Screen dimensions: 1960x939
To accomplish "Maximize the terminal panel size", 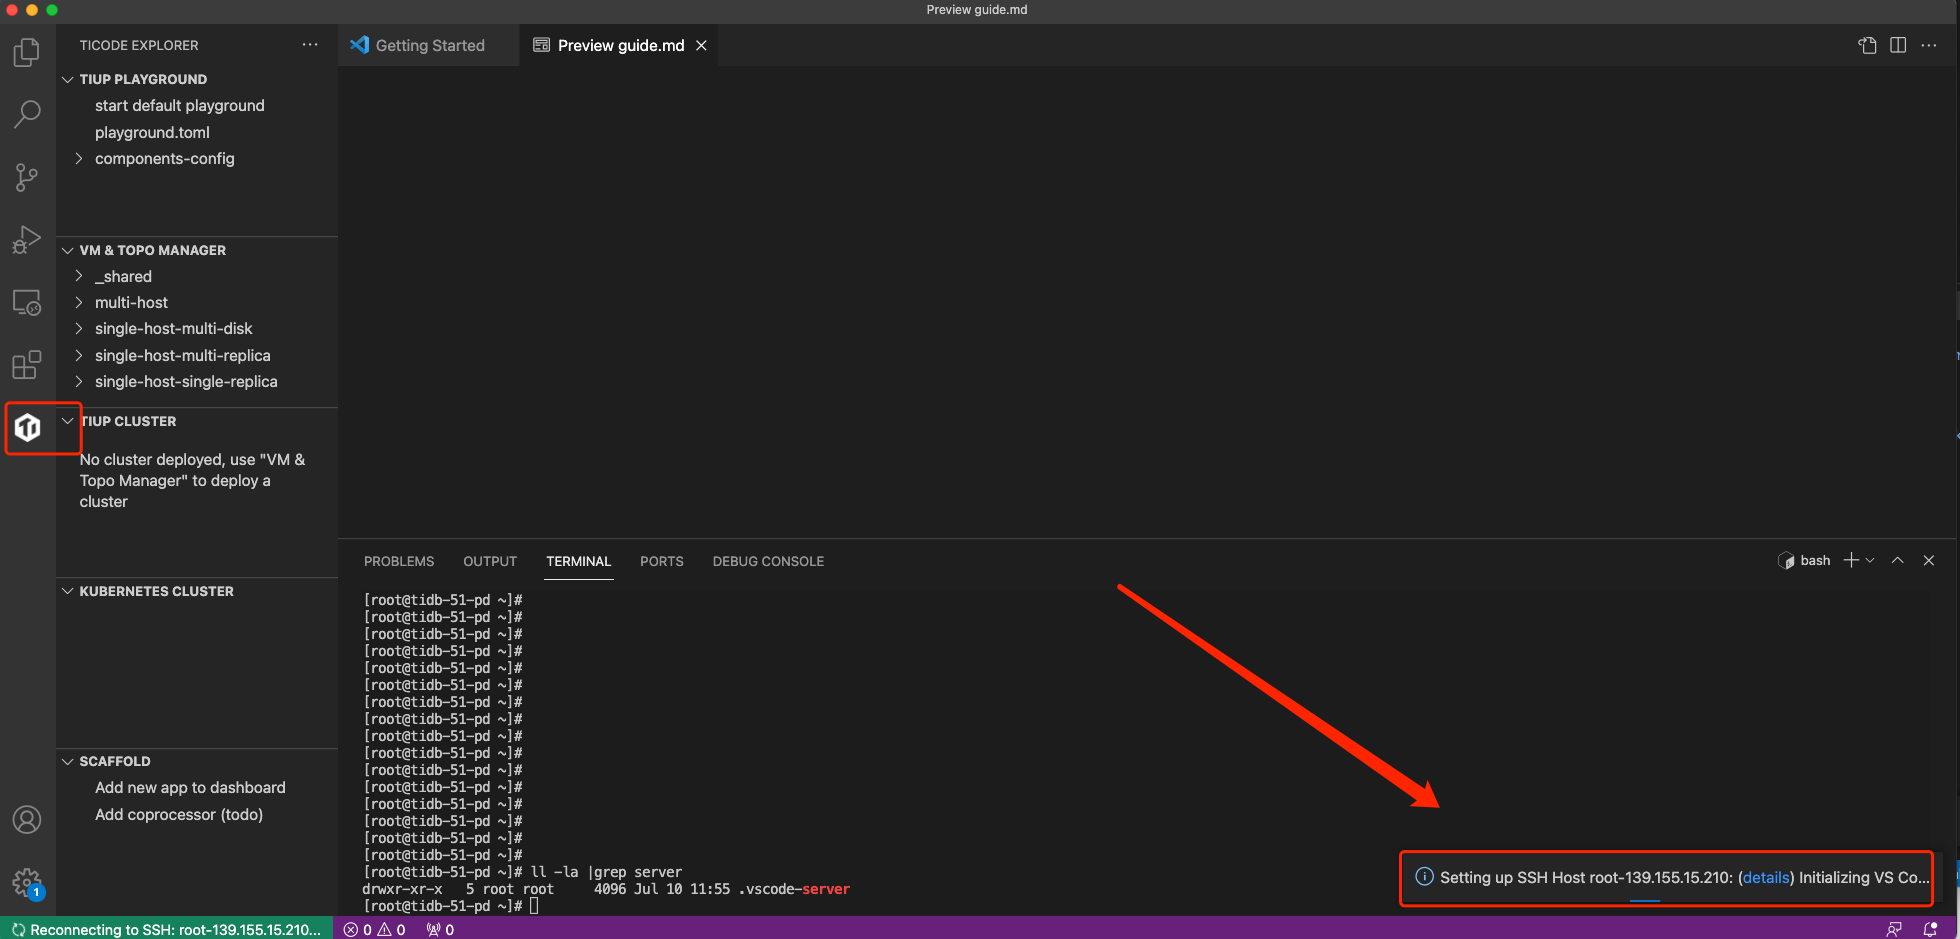I will point(1897,561).
